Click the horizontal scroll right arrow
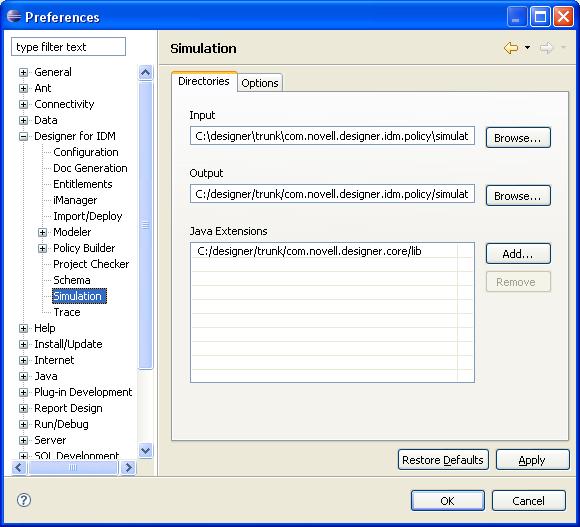This screenshot has width=580, height=527. coord(128,468)
